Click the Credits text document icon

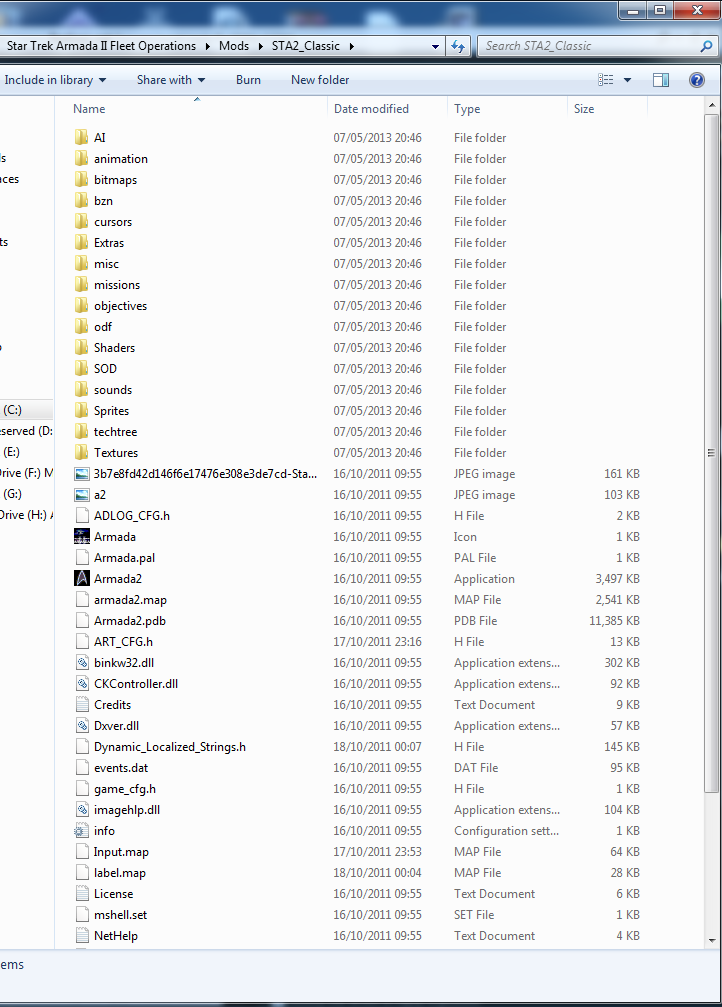point(82,705)
